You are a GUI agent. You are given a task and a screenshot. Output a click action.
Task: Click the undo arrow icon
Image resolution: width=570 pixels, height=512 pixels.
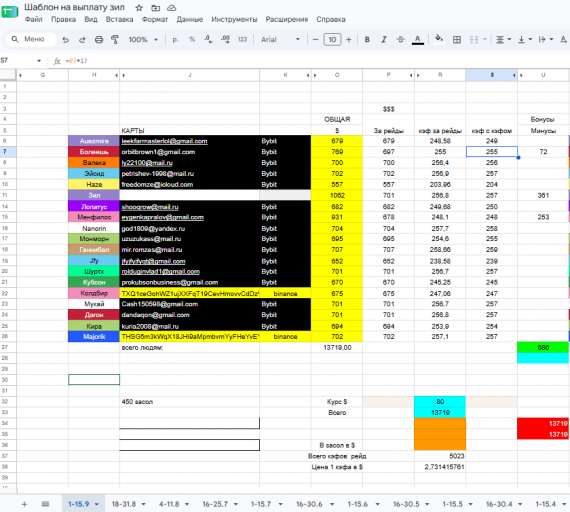(65, 40)
